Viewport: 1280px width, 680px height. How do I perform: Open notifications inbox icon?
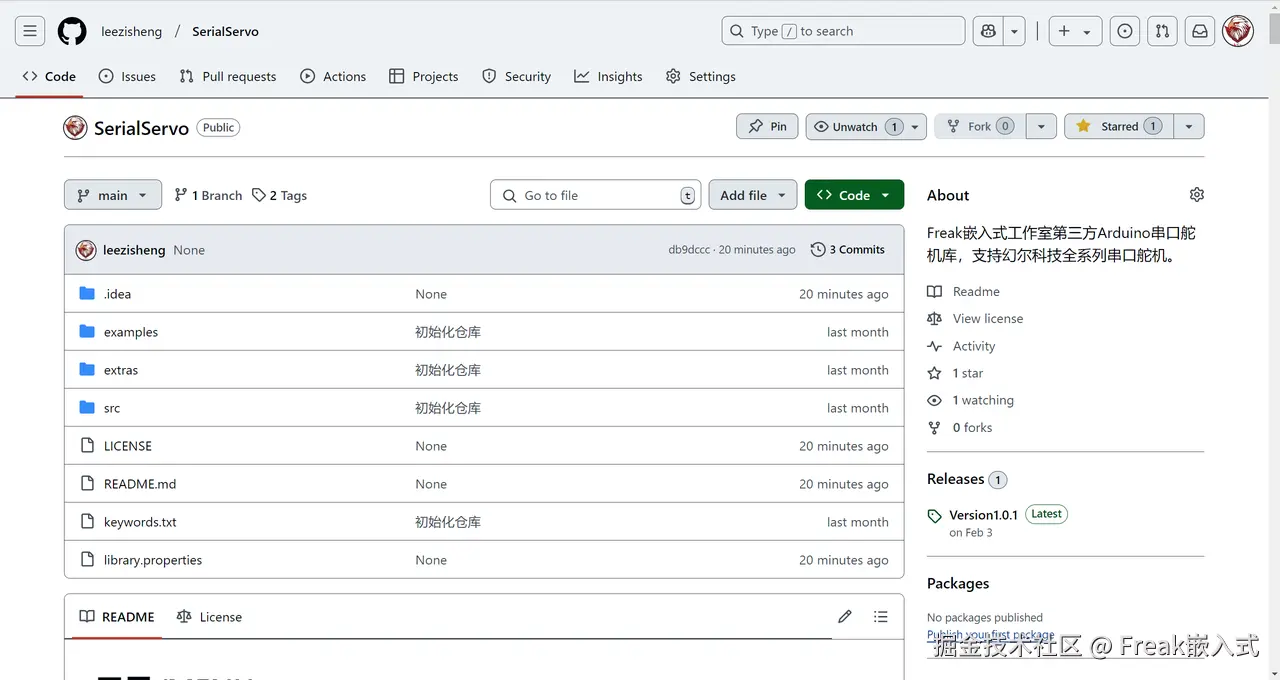click(x=1200, y=31)
